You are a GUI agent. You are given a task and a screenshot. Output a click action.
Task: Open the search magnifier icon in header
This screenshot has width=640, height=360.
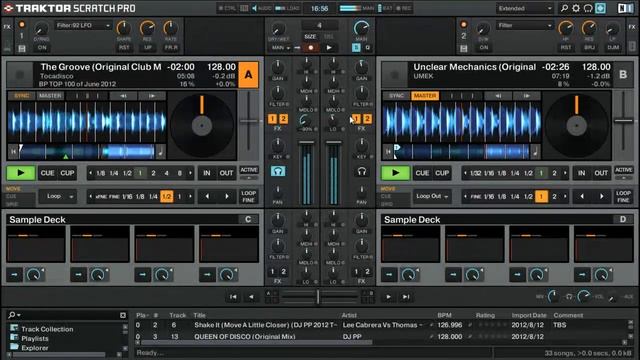coord(564,8)
